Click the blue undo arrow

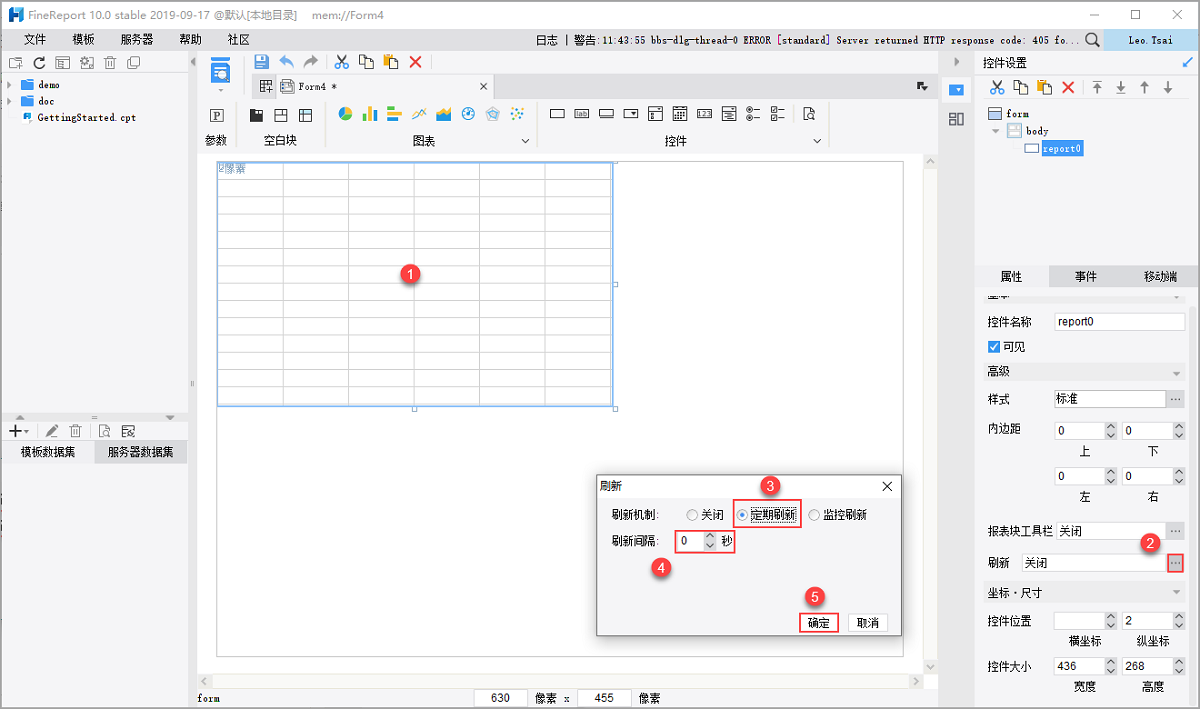click(x=287, y=61)
